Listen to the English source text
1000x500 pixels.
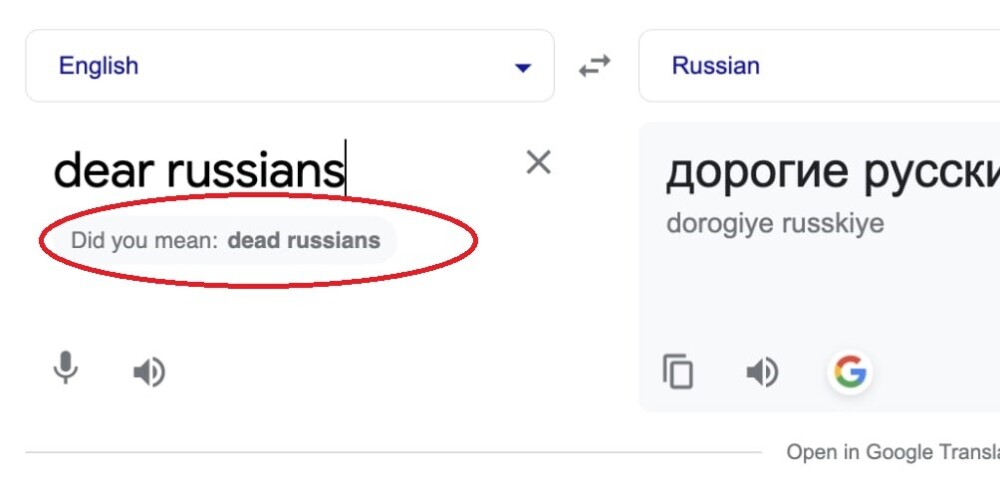149,372
